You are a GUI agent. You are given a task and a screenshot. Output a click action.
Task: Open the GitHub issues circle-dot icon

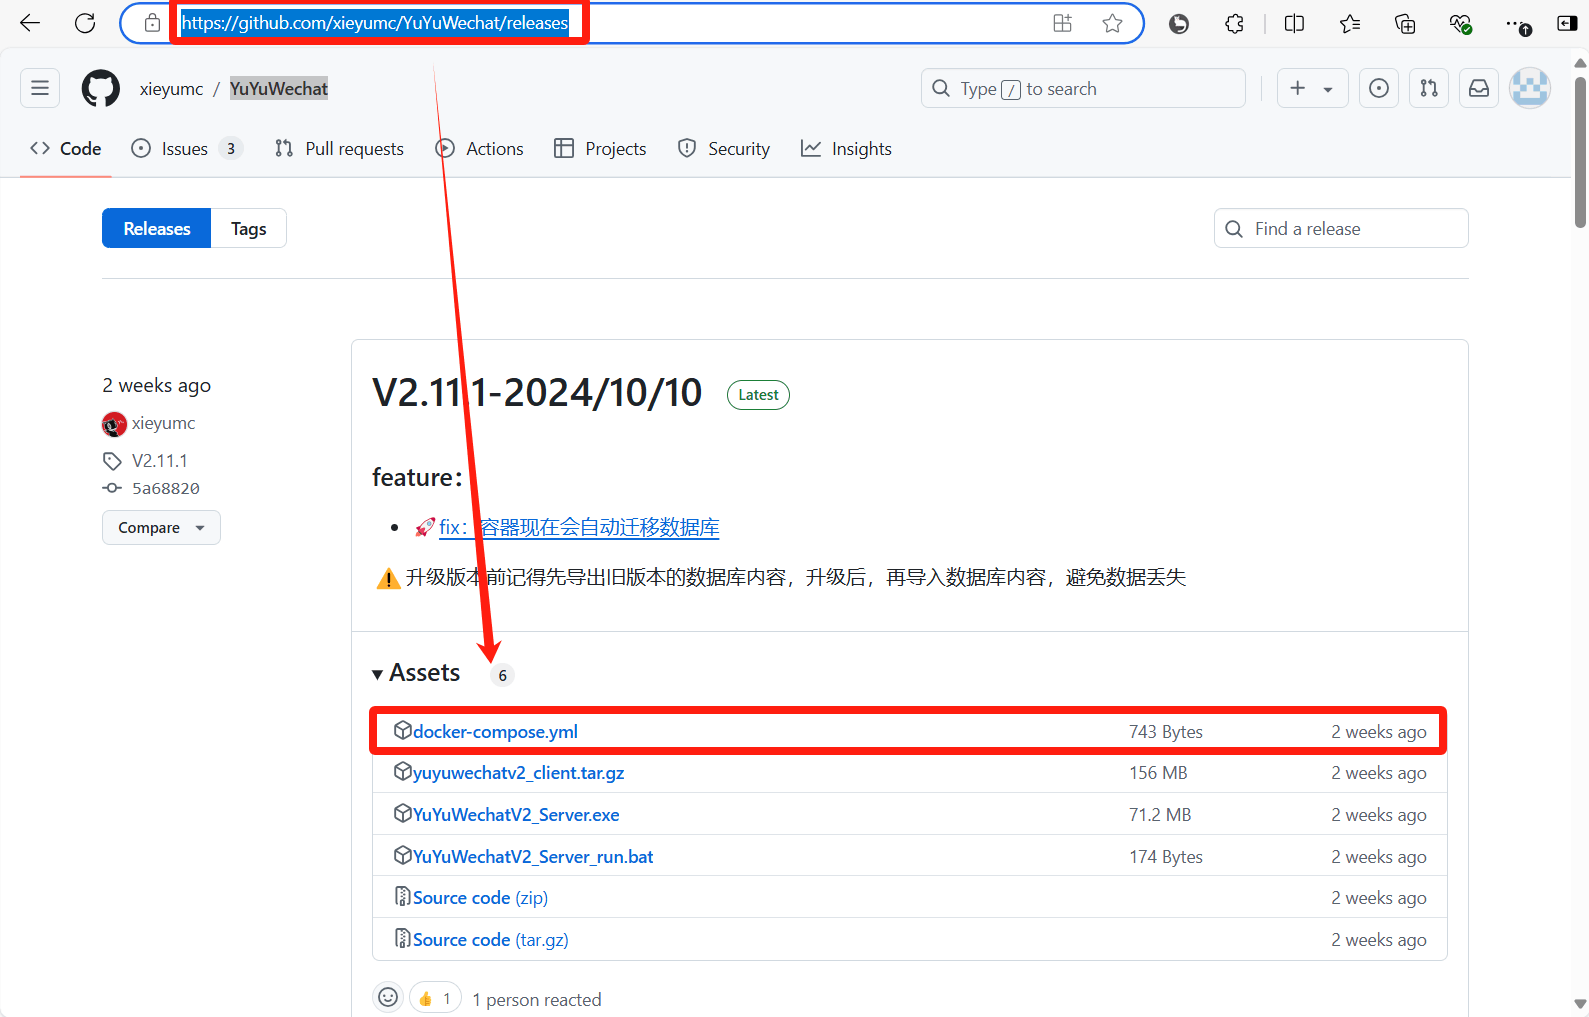tap(1379, 88)
